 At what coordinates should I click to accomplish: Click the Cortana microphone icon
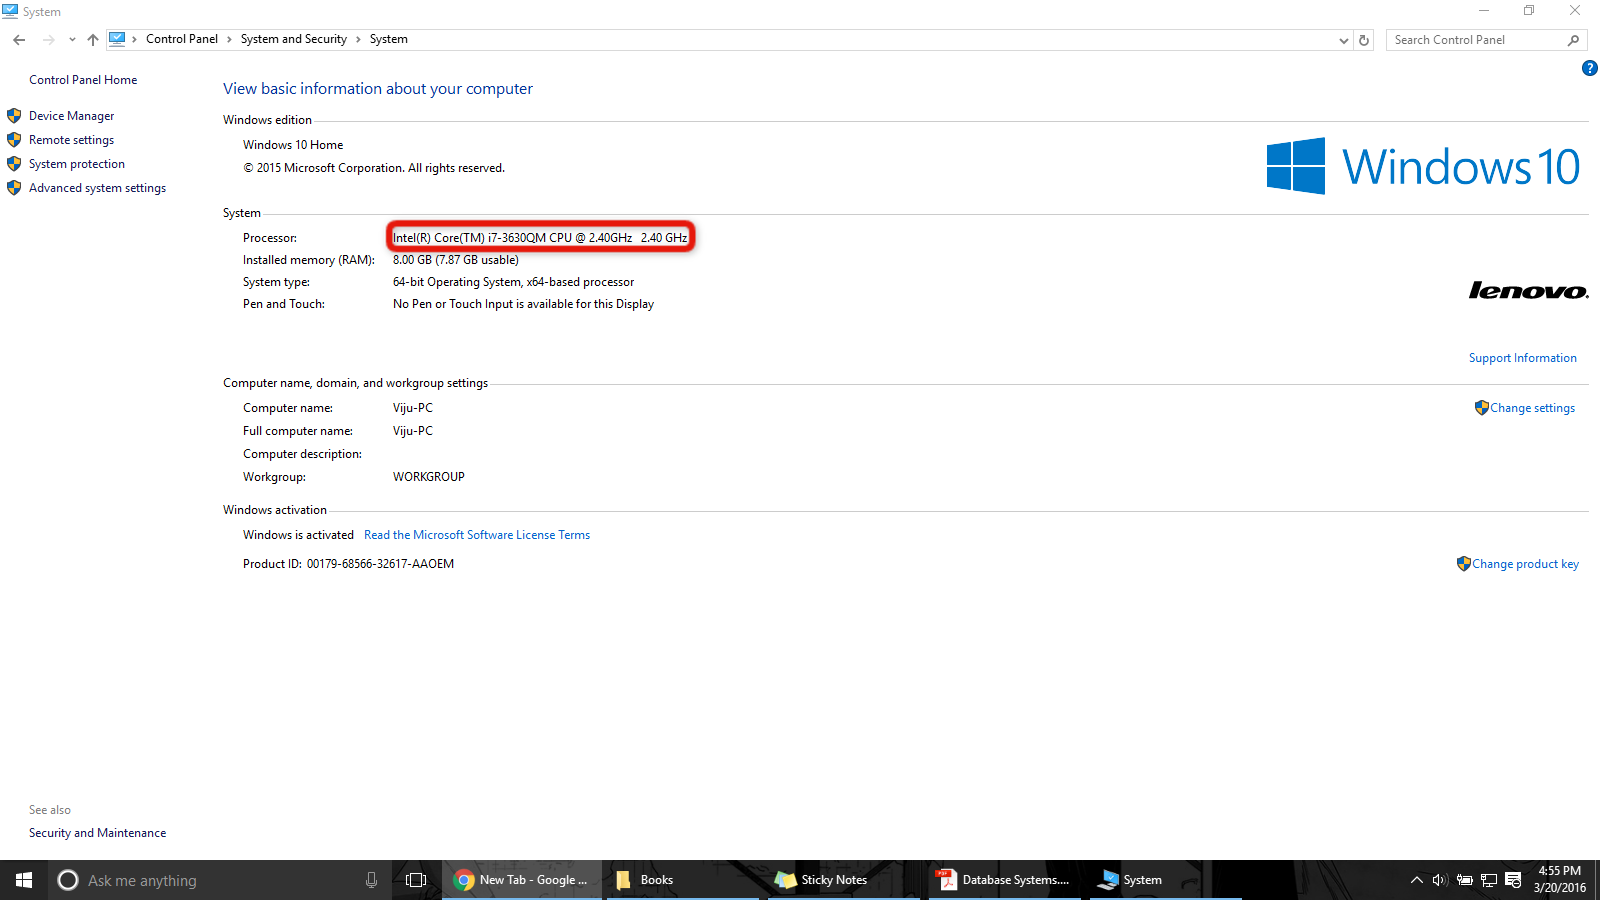(371, 880)
